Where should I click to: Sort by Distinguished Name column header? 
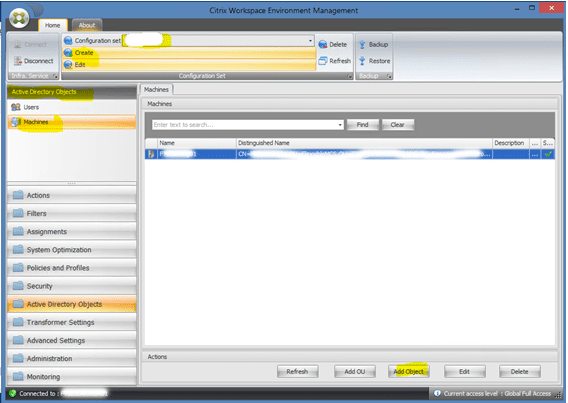364,143
